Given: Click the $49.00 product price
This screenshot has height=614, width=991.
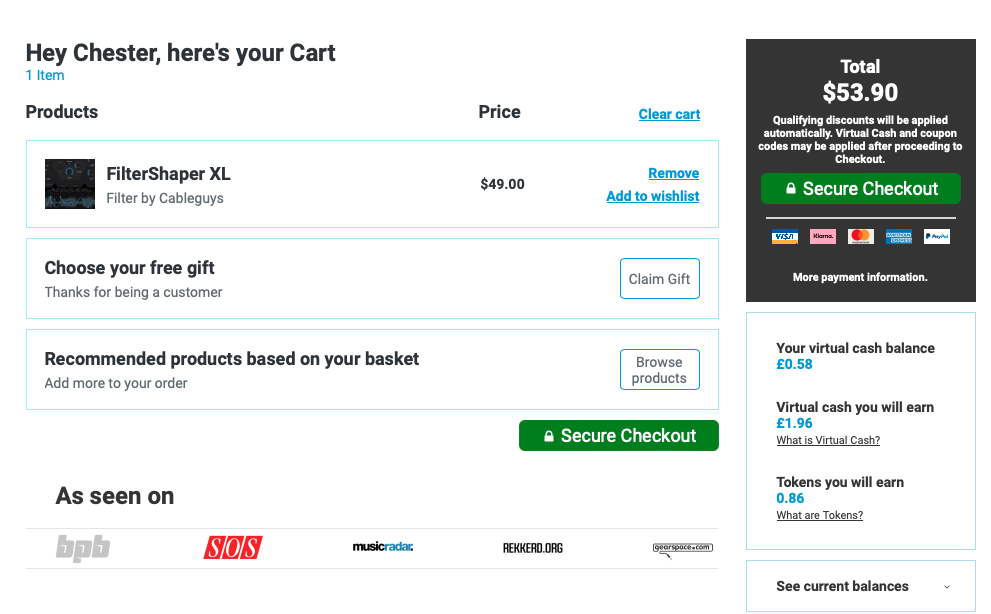Looking at the screenshot, I should (x=502, y=184).
